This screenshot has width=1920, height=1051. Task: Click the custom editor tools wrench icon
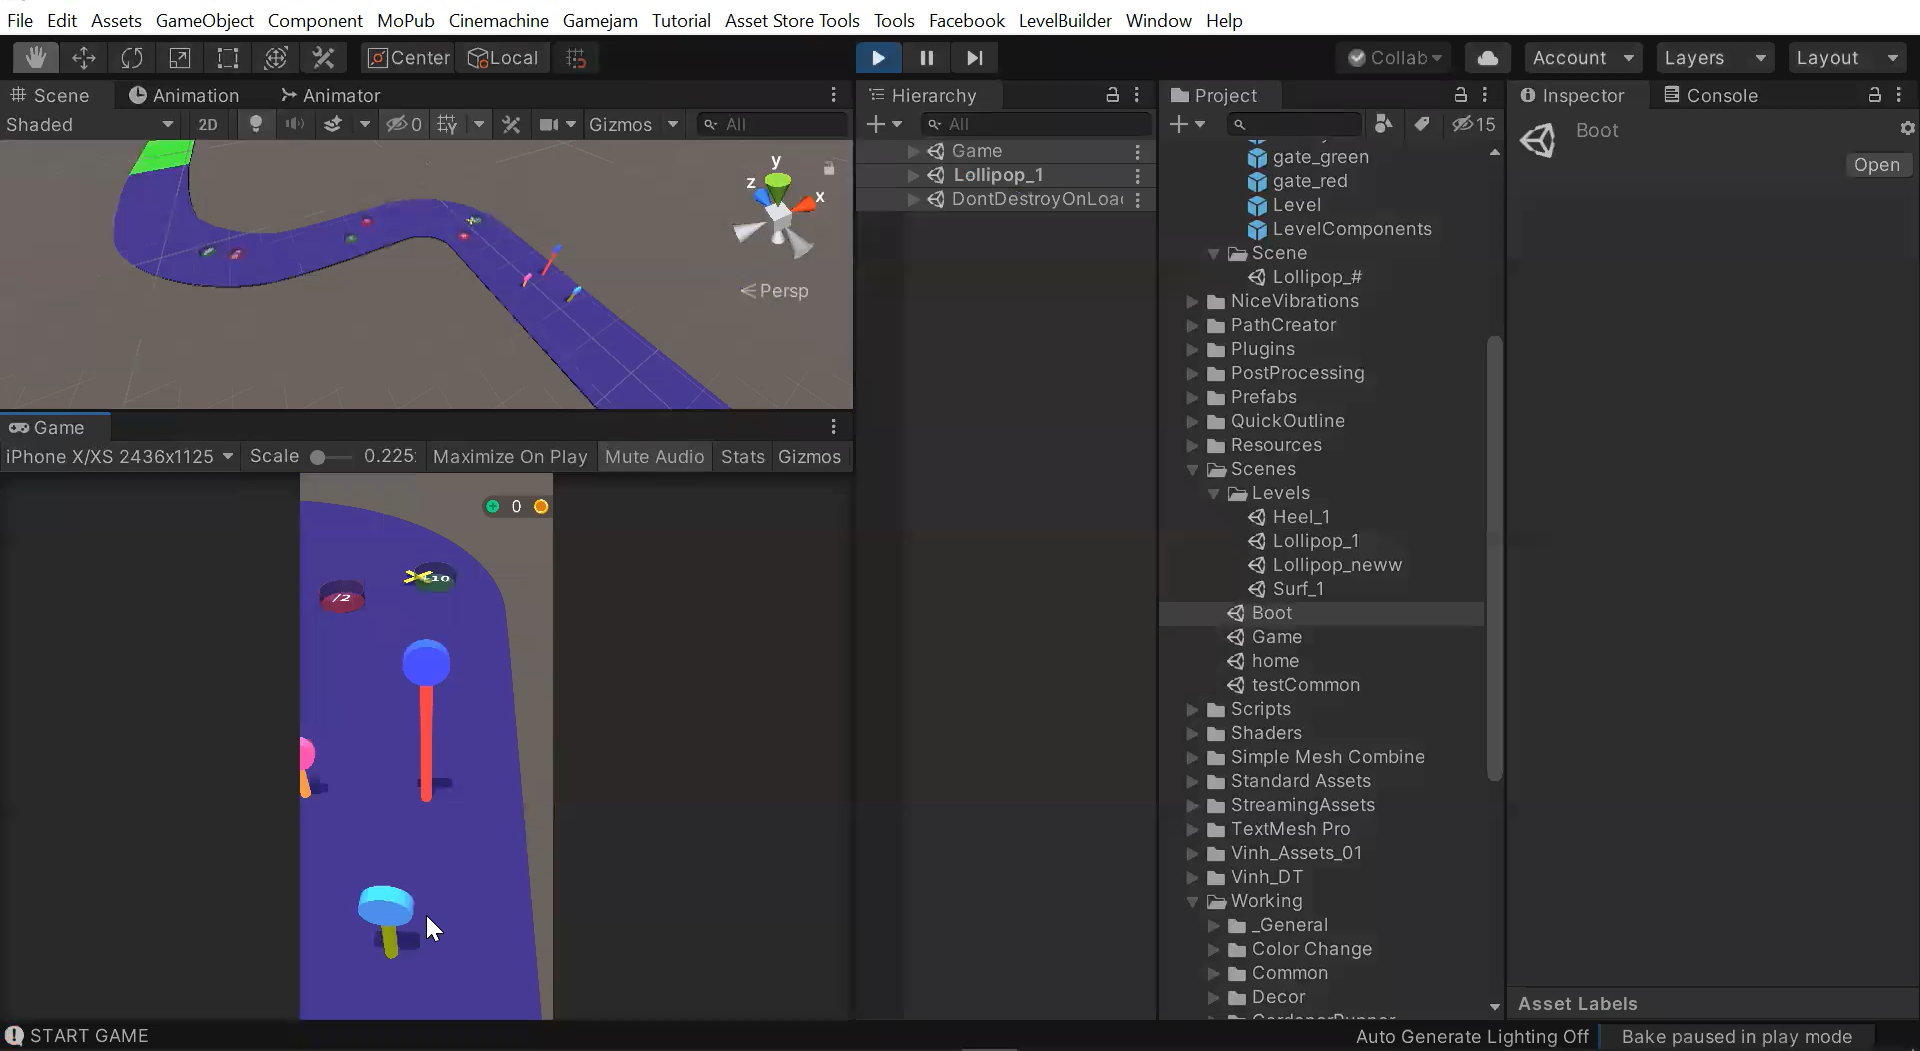coord(322,57)
